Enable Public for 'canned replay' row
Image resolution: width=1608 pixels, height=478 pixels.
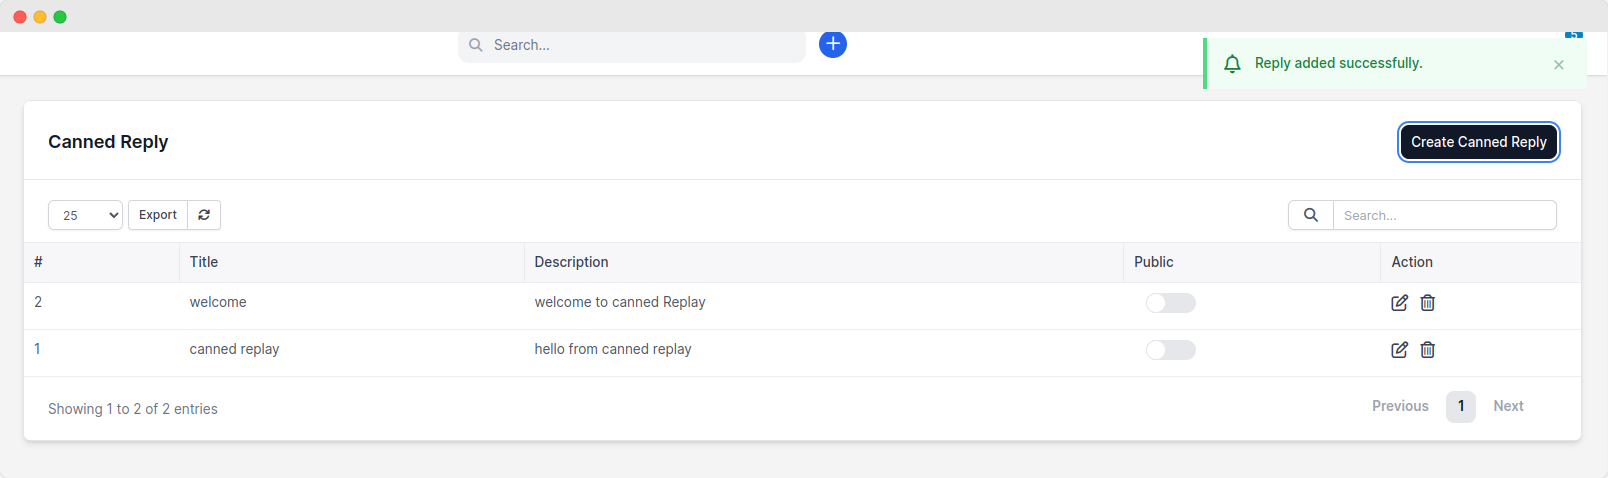(1170, 350)
